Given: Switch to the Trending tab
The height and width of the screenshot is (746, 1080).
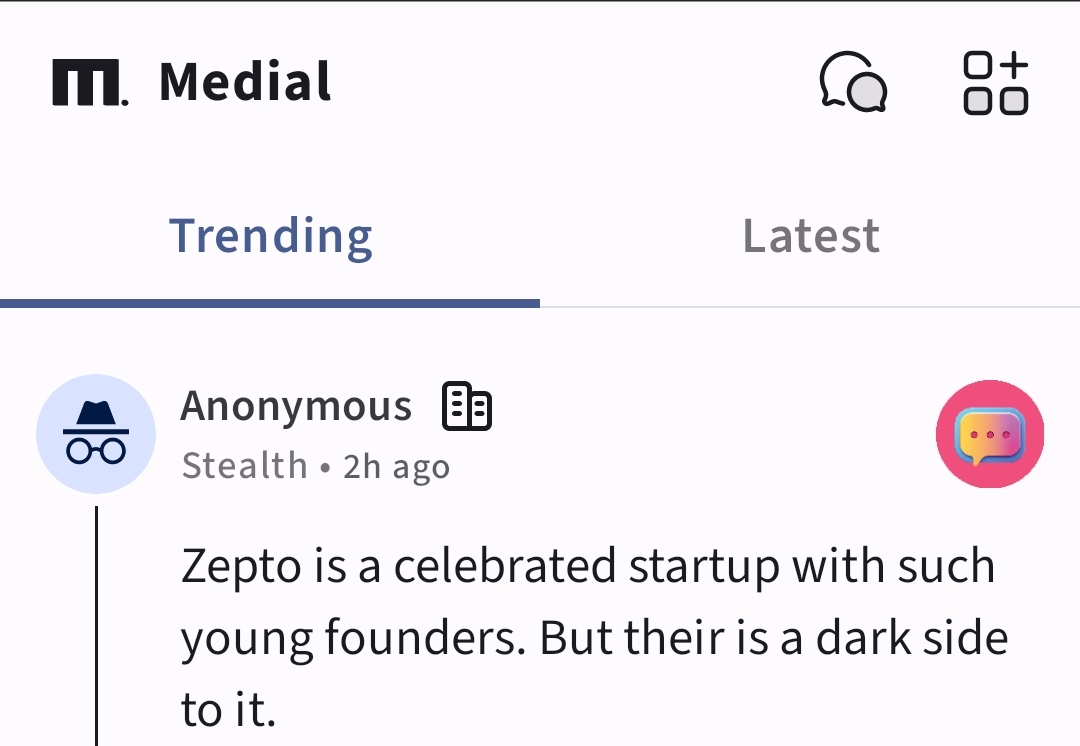Looking at the screenshot, I should 270,237.
